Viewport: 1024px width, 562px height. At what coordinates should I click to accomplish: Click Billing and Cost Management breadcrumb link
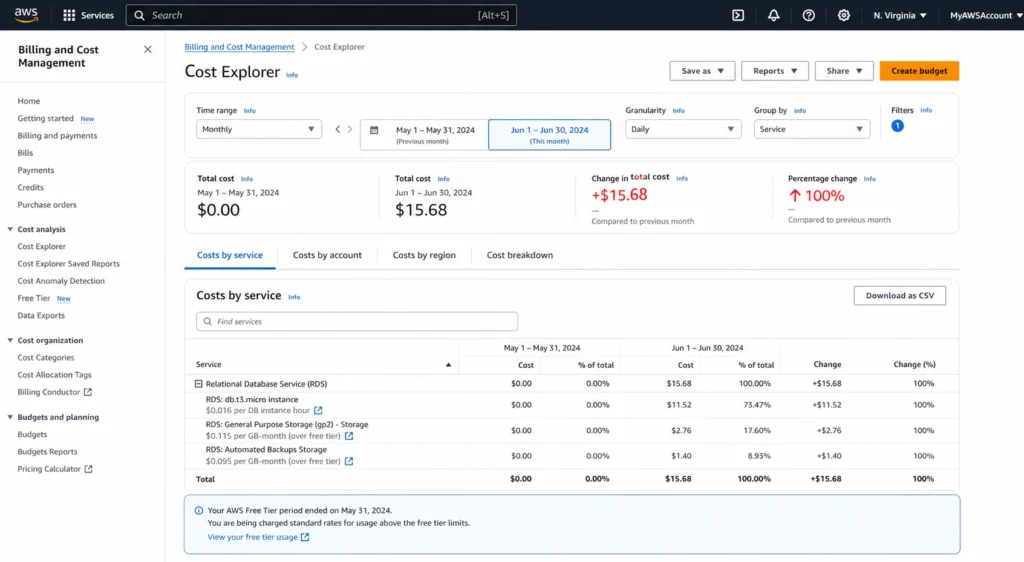pos(239,47)
